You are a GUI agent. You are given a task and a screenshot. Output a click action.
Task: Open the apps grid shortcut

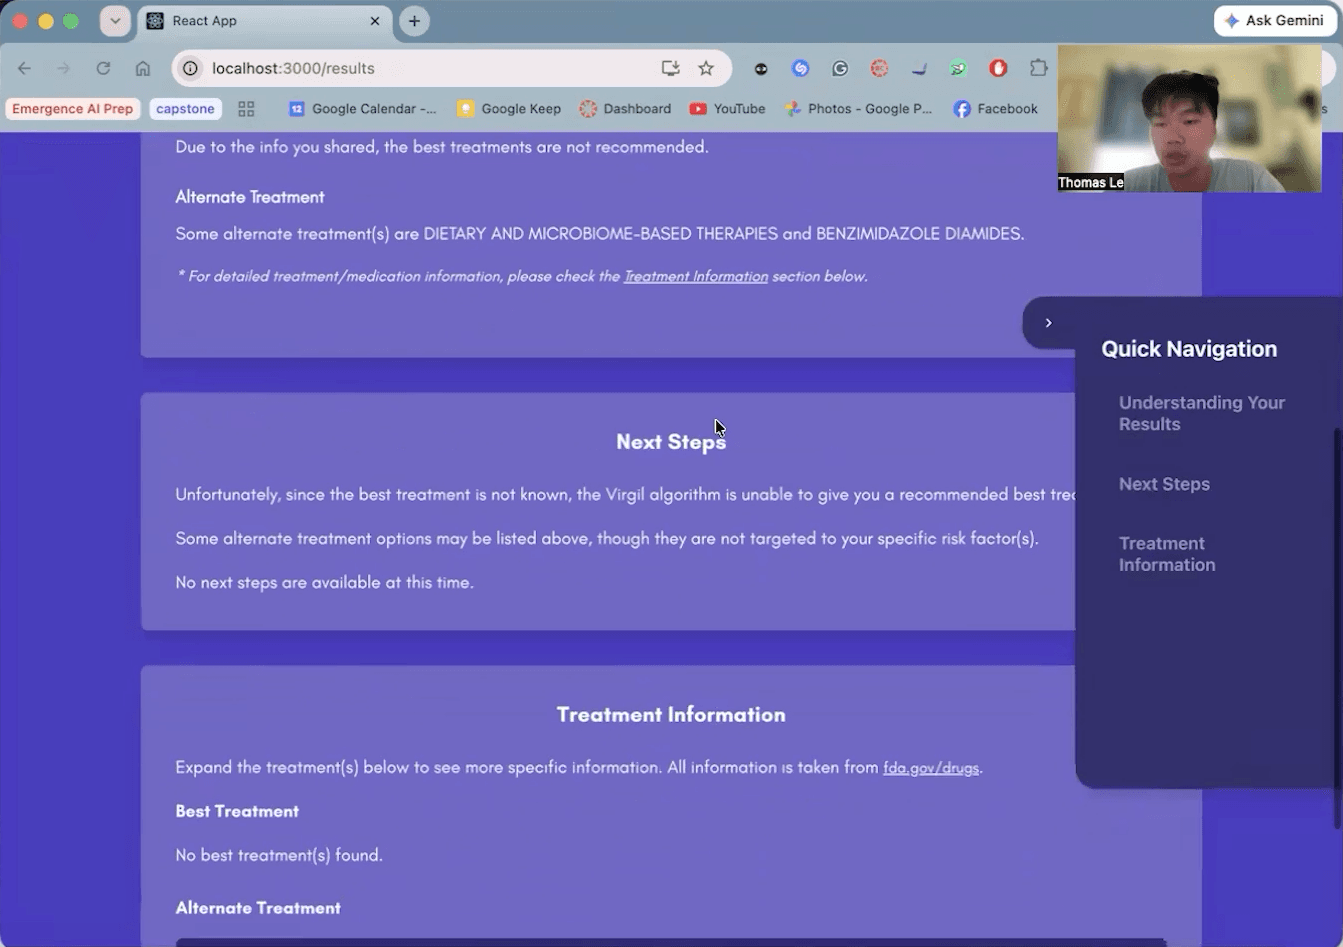tap(246, 109)
